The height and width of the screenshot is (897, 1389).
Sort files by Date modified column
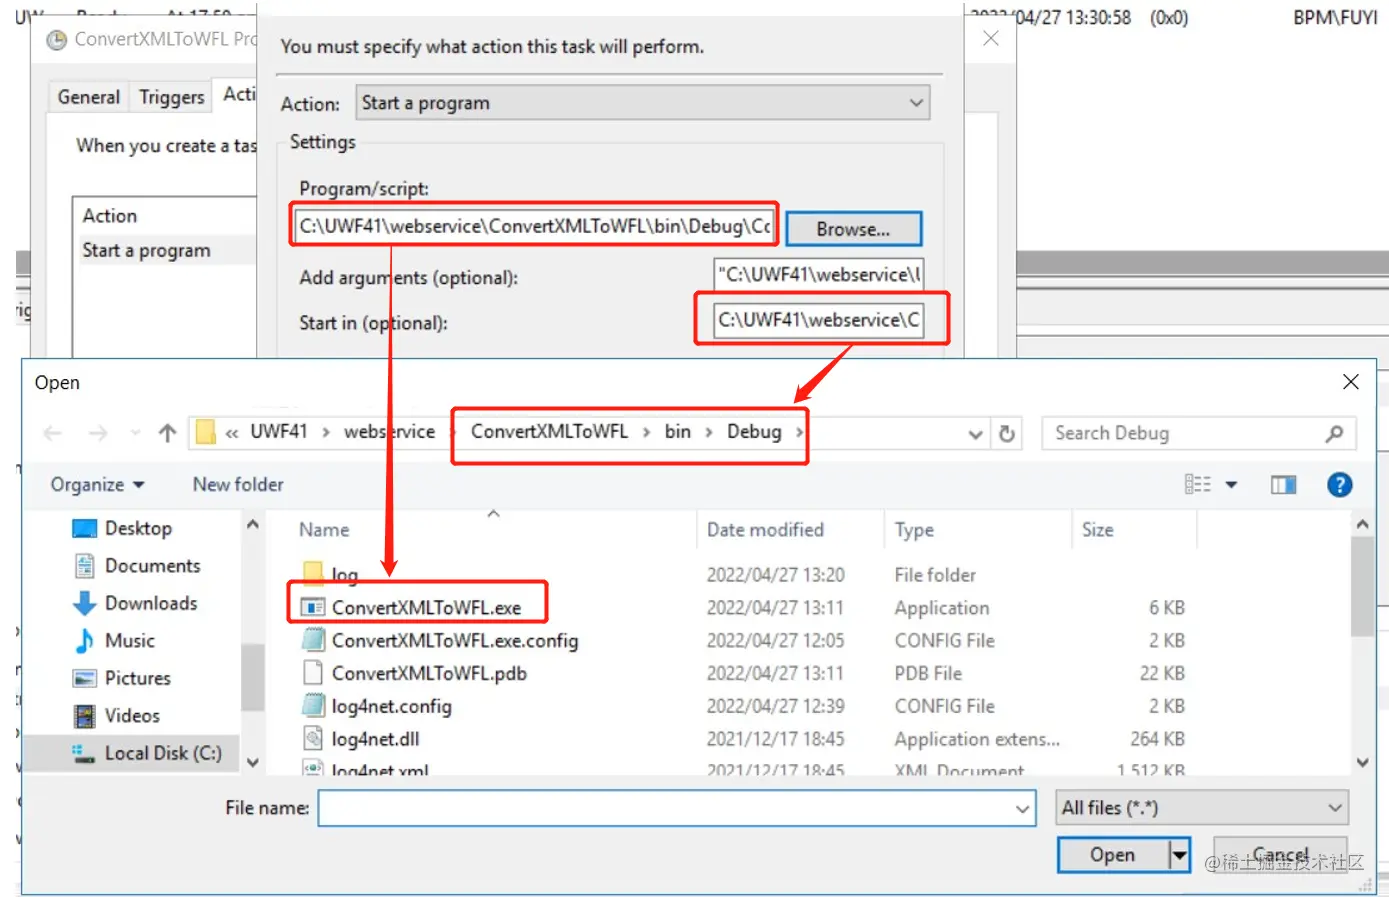(x=765, y=530)
